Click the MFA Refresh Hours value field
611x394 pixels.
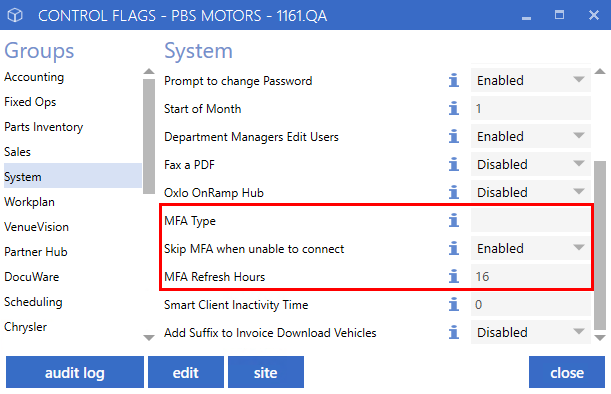pos(531,277)
